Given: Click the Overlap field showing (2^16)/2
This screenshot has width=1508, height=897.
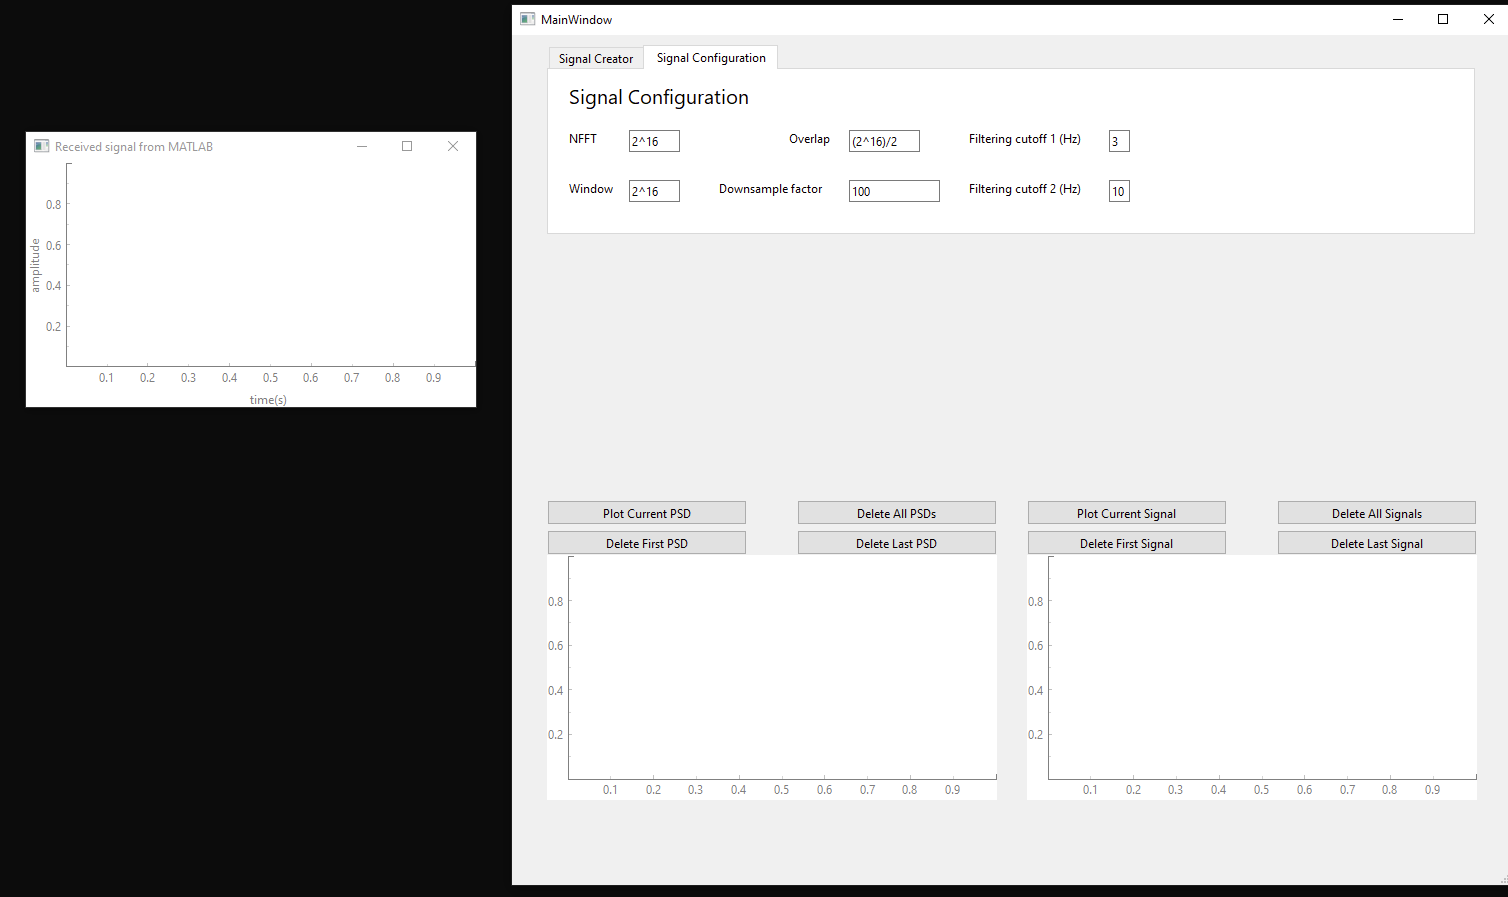Looking at the screenshot, I should click(x=884, y=140).
